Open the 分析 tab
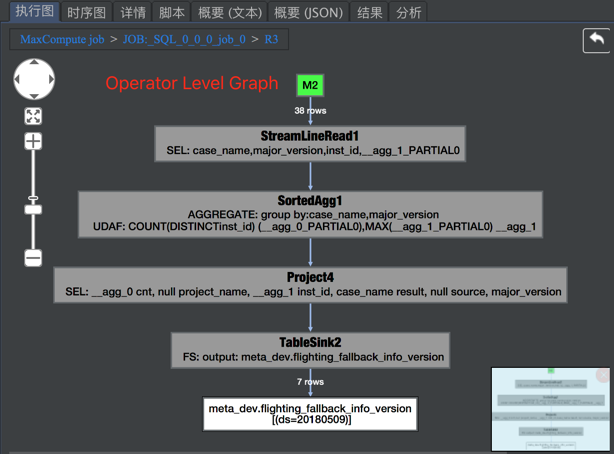614x454 pixels. [x=408, y=13]
